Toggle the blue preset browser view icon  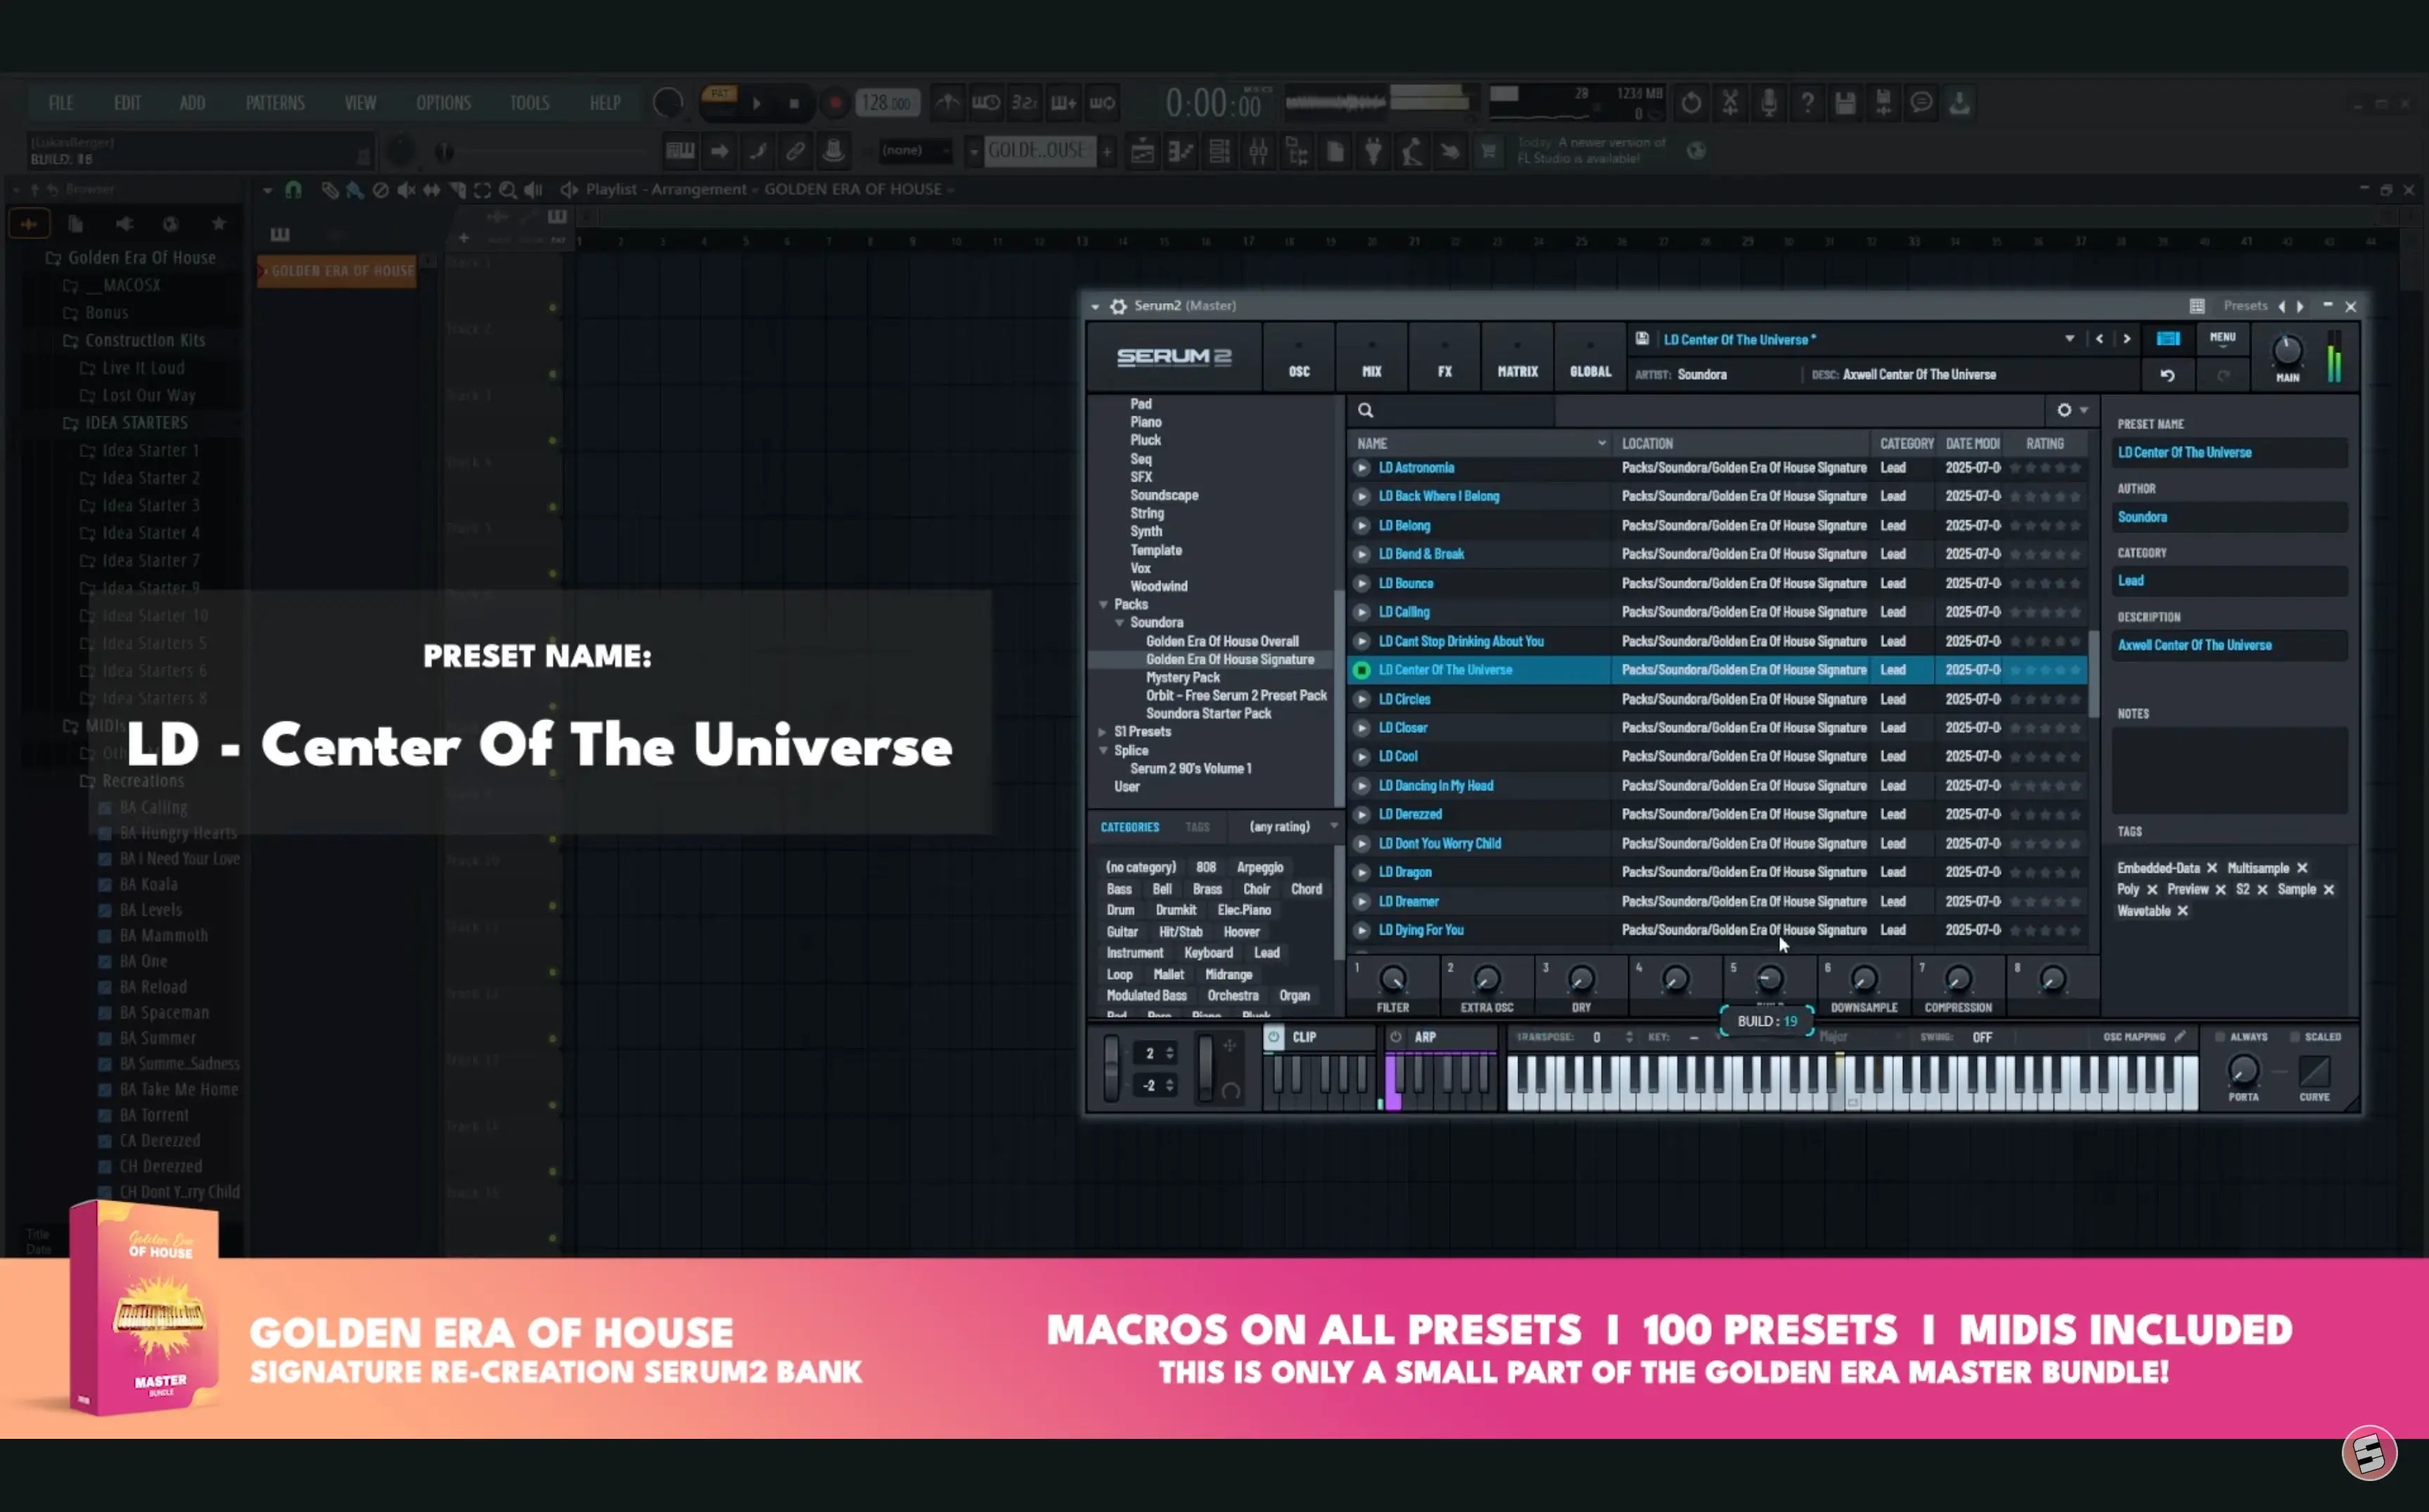(x=2167, y=339)
